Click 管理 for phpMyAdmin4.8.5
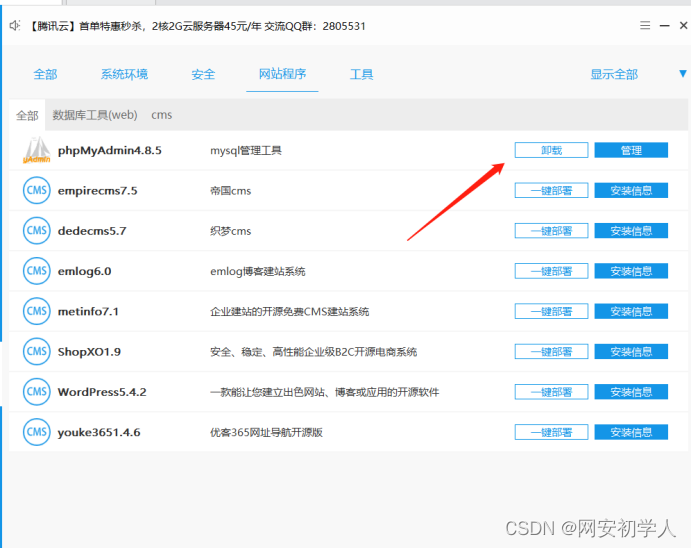692x548 pixels. pos(631,150)
